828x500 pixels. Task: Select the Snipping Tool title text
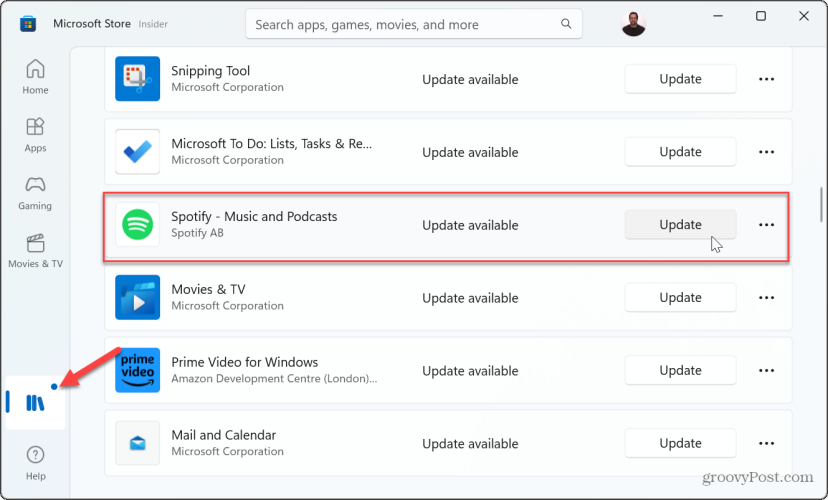(210, 71)
